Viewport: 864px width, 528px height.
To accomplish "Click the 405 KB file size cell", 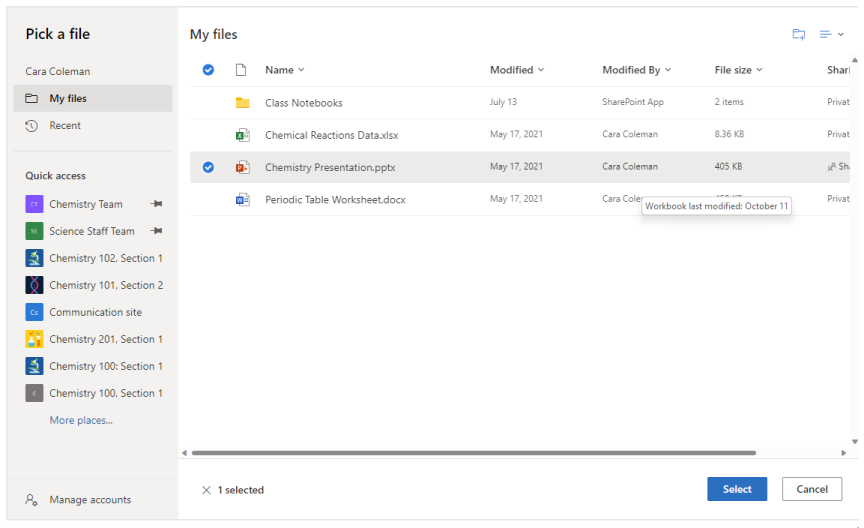I will point(728,166).
